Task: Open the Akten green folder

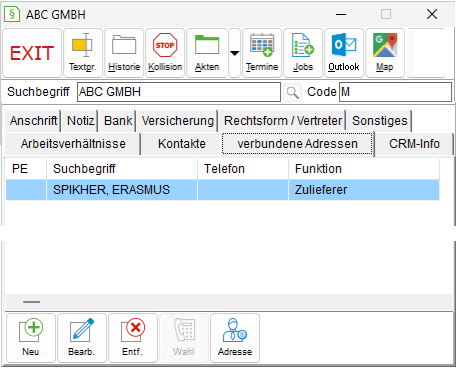Action: 207,53
